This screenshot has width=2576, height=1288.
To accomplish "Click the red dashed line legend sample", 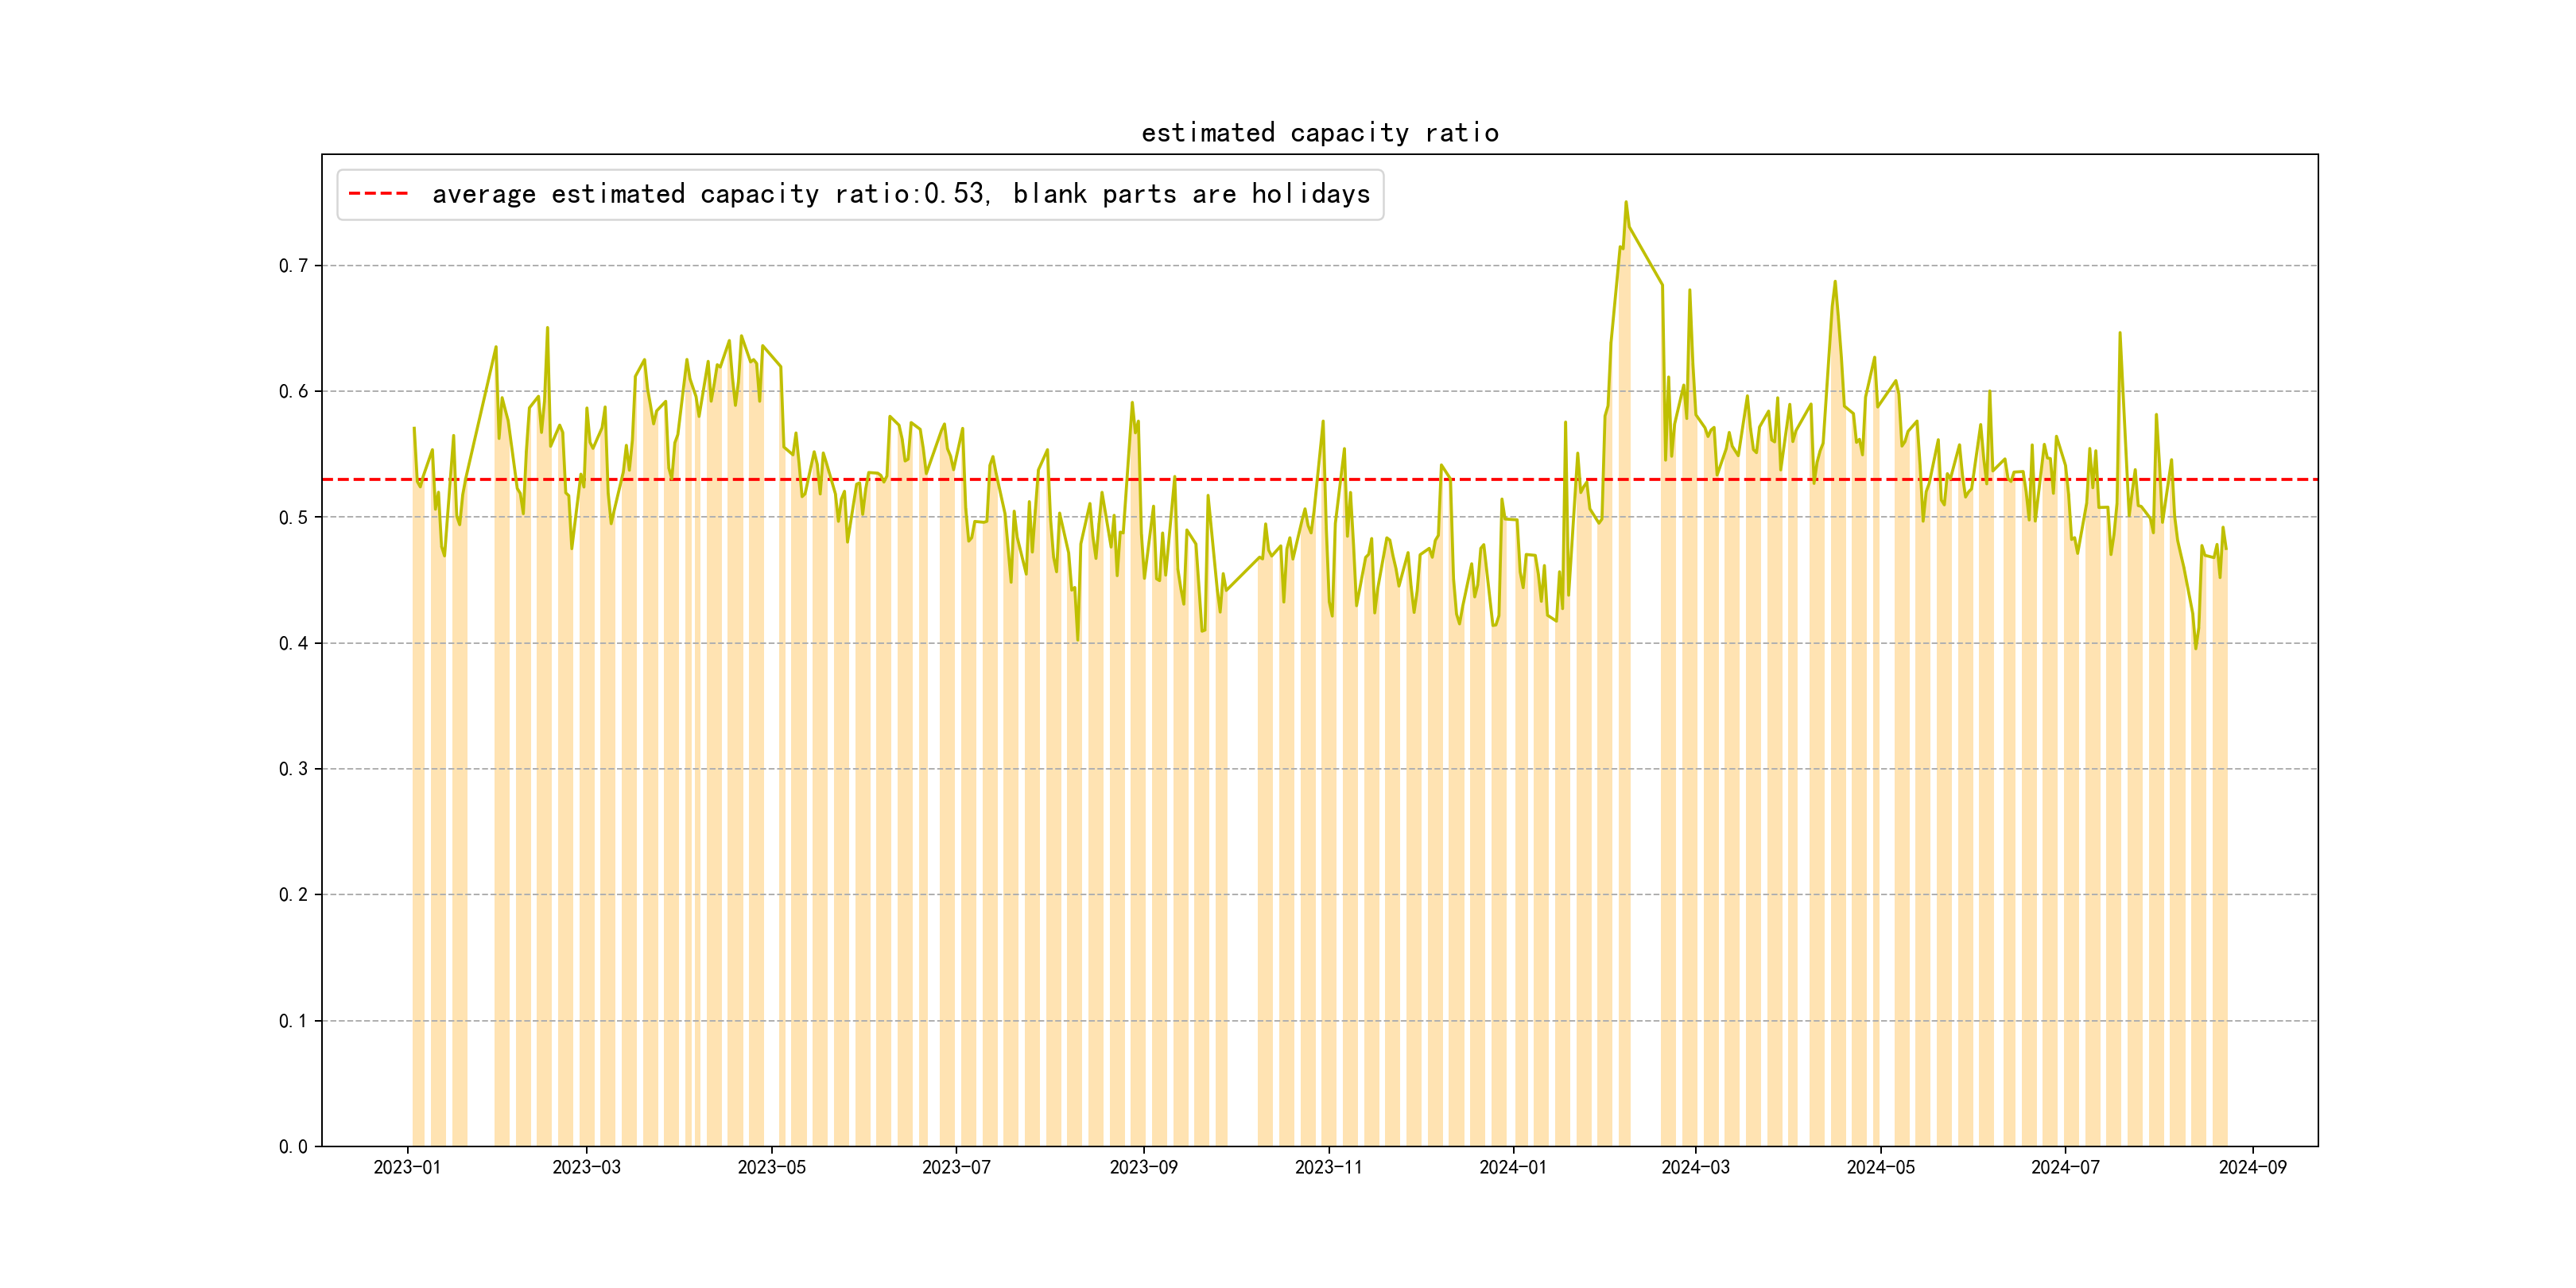I will [378, 194].
